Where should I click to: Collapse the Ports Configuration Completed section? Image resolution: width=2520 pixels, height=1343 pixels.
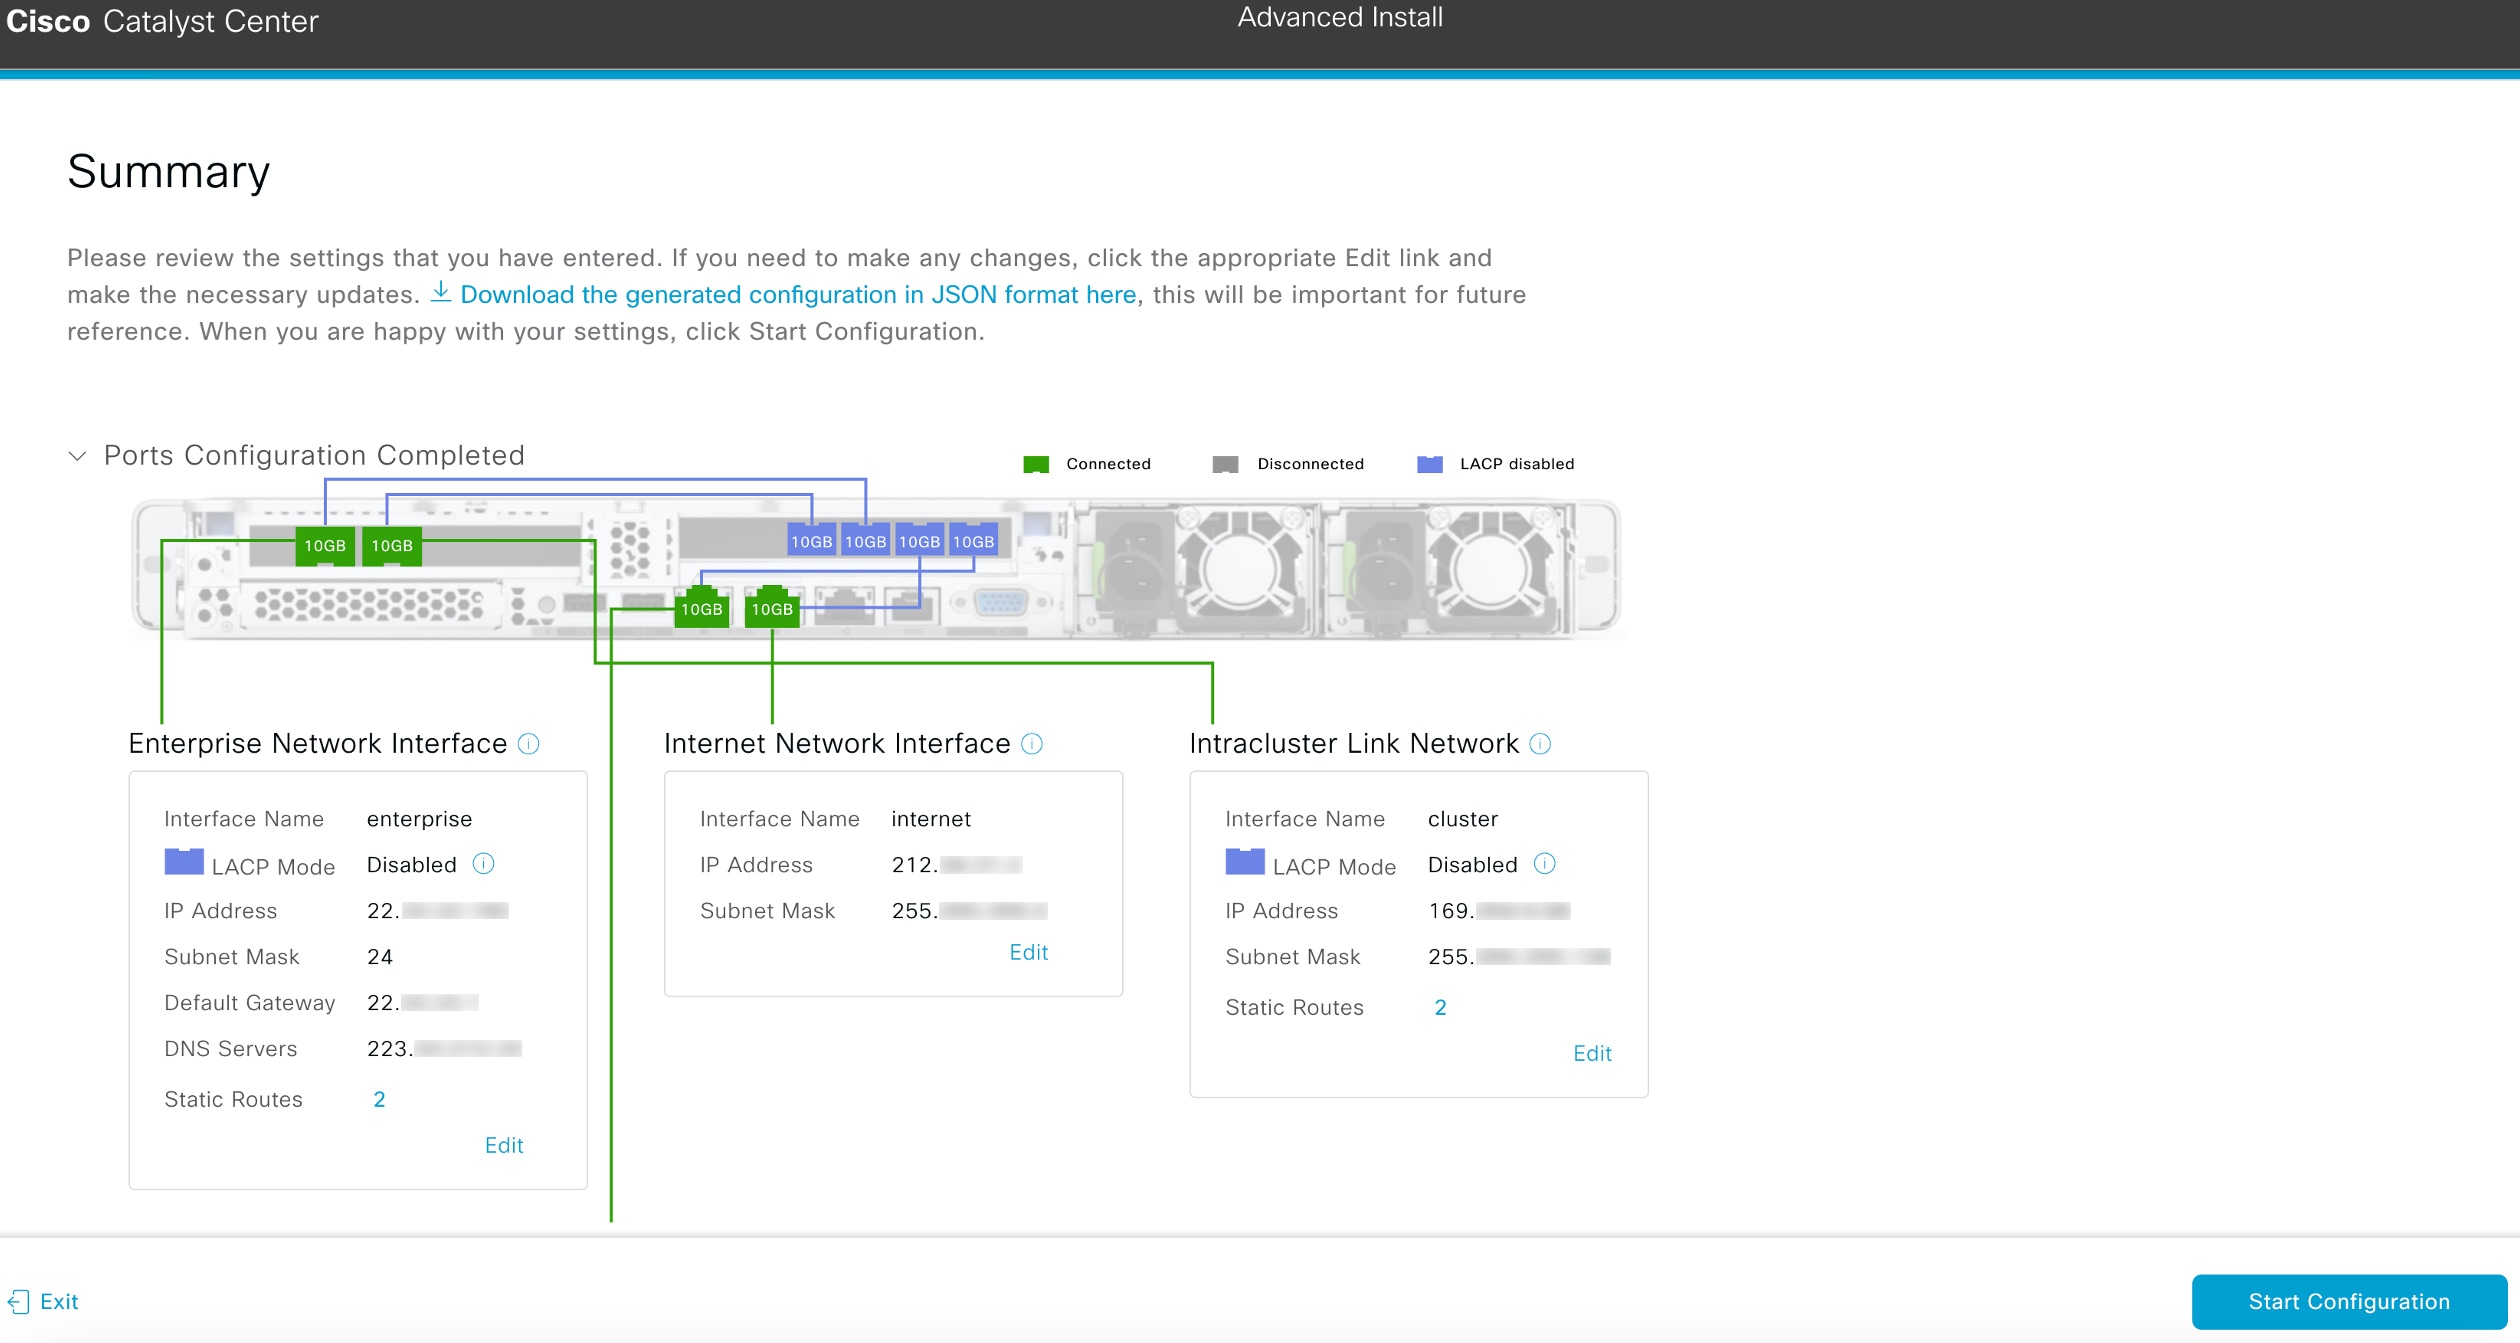(x=78, y=455)
